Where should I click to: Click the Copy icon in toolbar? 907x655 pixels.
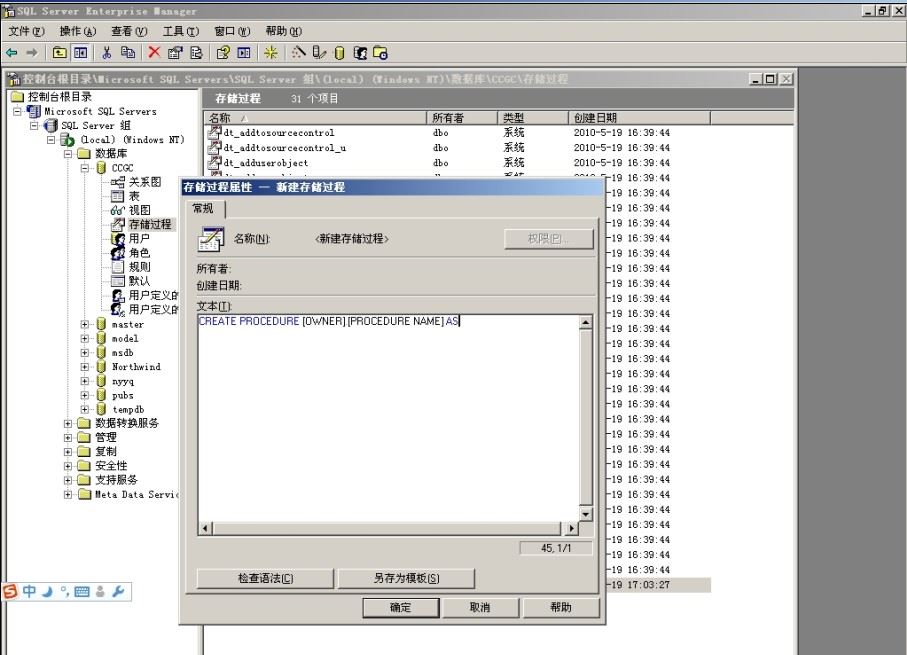pos(128,53)
